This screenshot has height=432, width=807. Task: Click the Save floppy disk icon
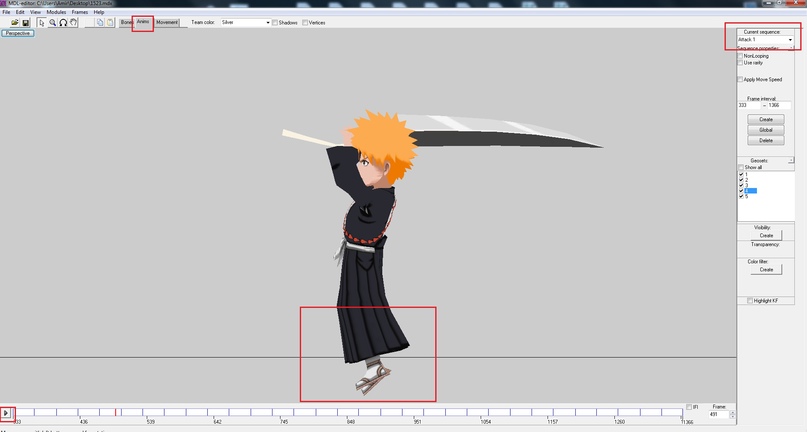tap(26, 23)
